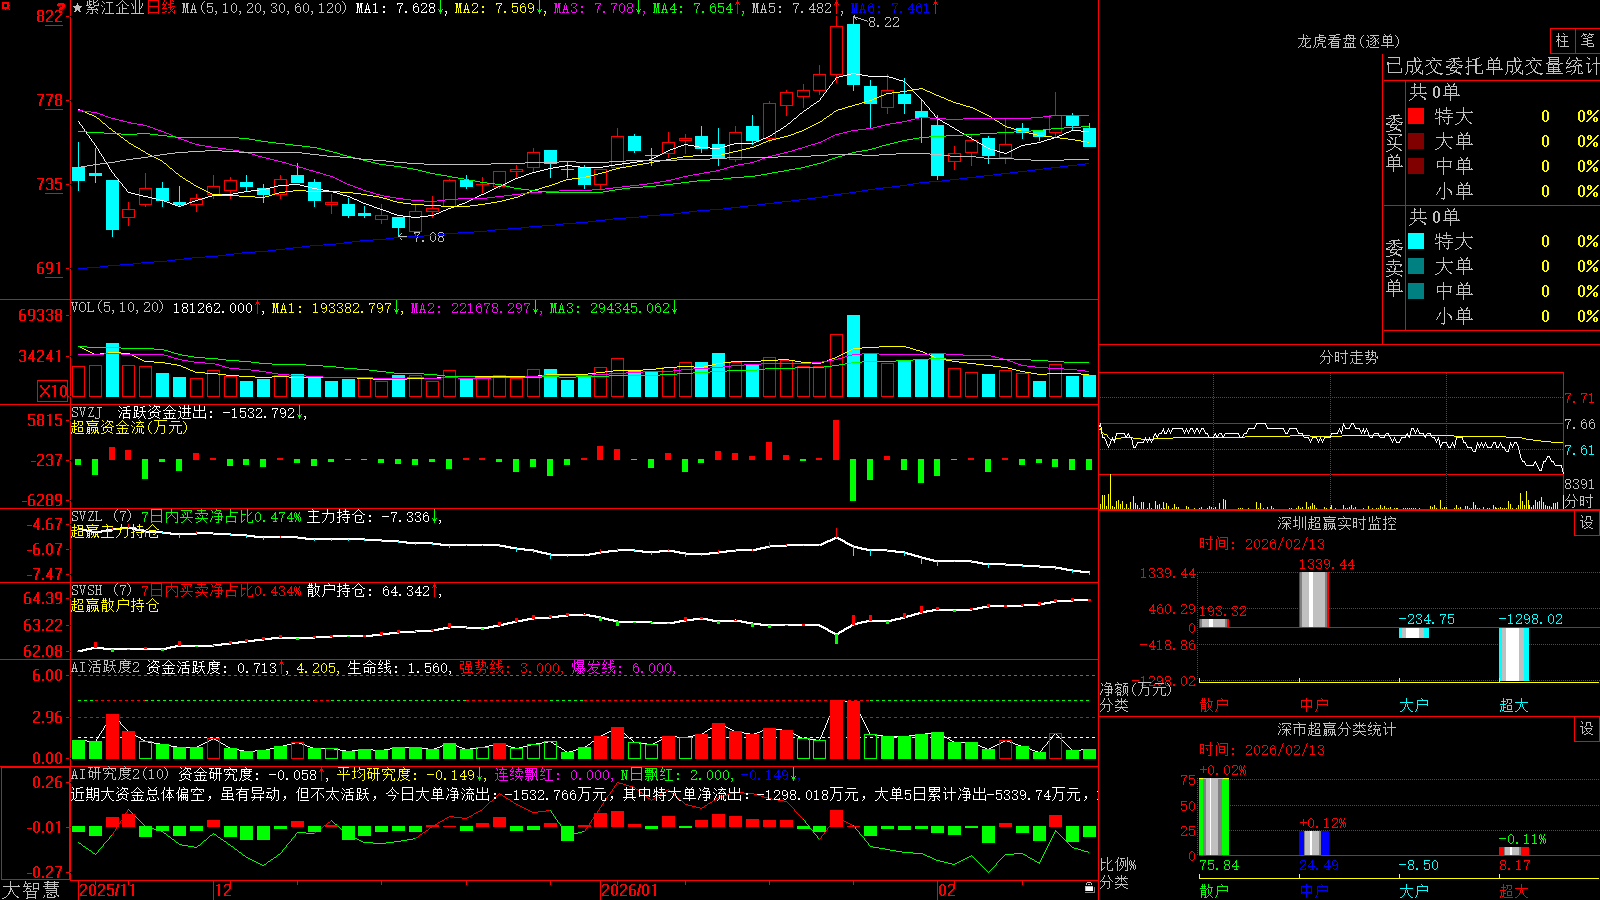This screenshot has width=1600, height=900.
Task: Click the 2026/01 date marker on time axis
Action: (x=630, y=890)
